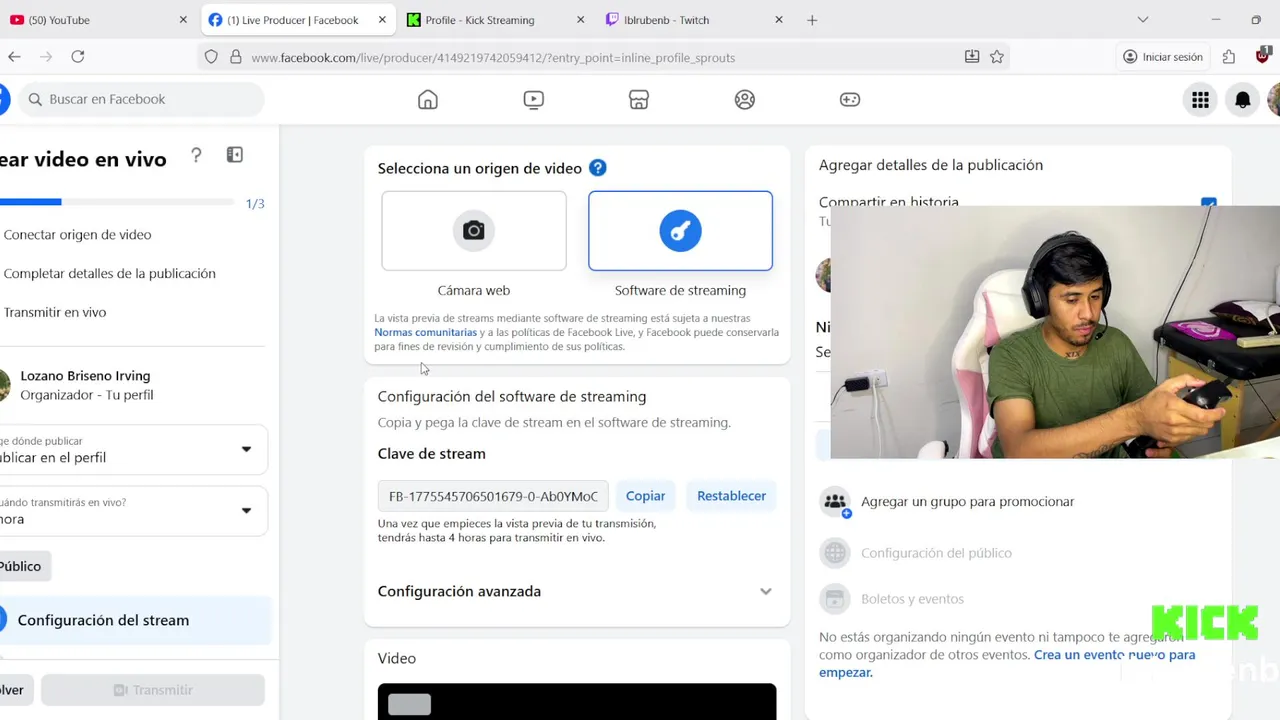Open the Gaming controller icon
Image resolution: width=1280 pixels, height=720 pixels.
point(850,99)
